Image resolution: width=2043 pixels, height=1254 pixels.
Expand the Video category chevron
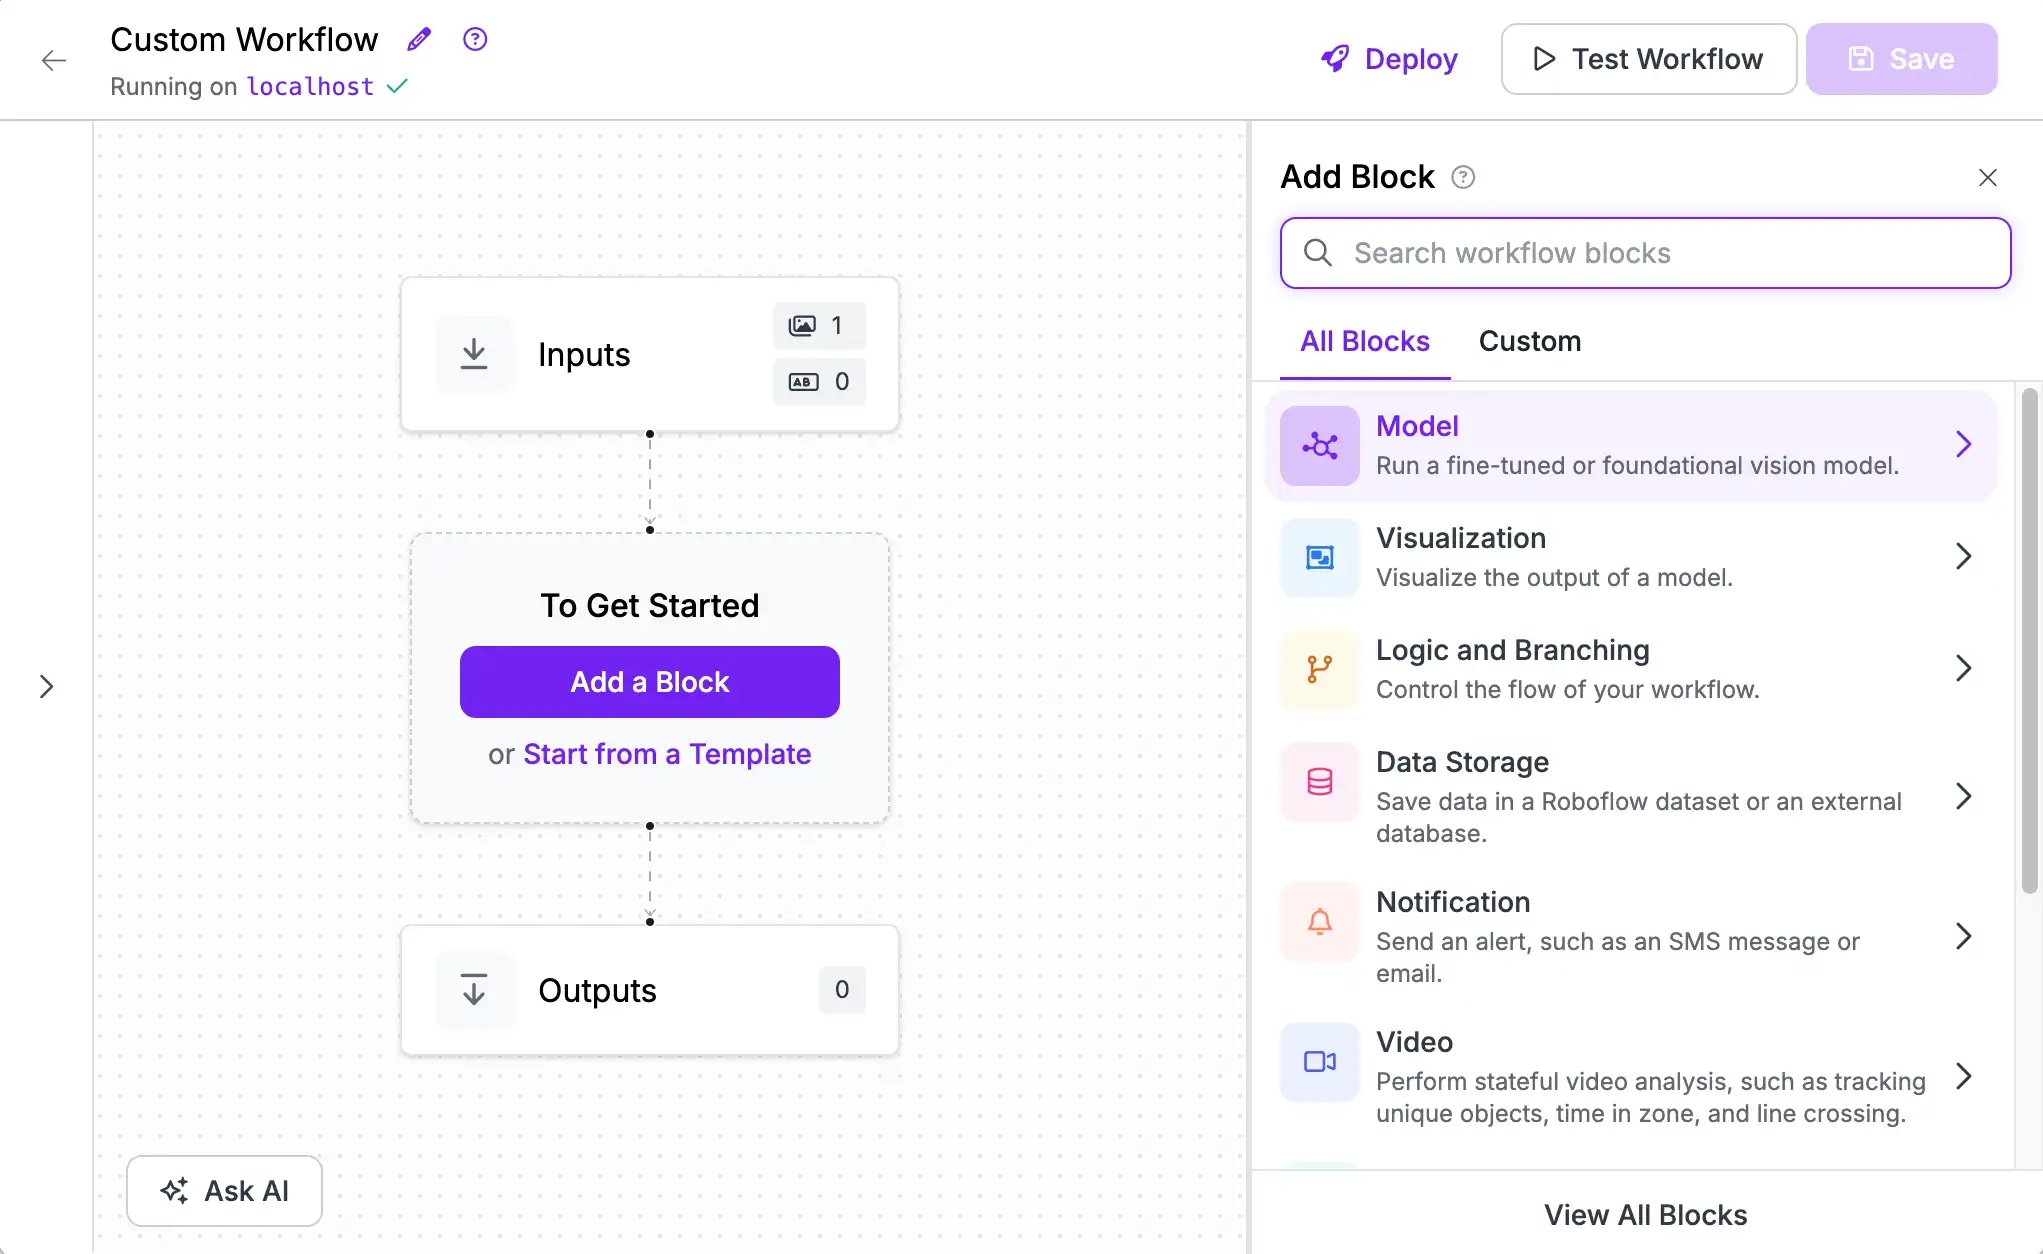(1963, 1076)
